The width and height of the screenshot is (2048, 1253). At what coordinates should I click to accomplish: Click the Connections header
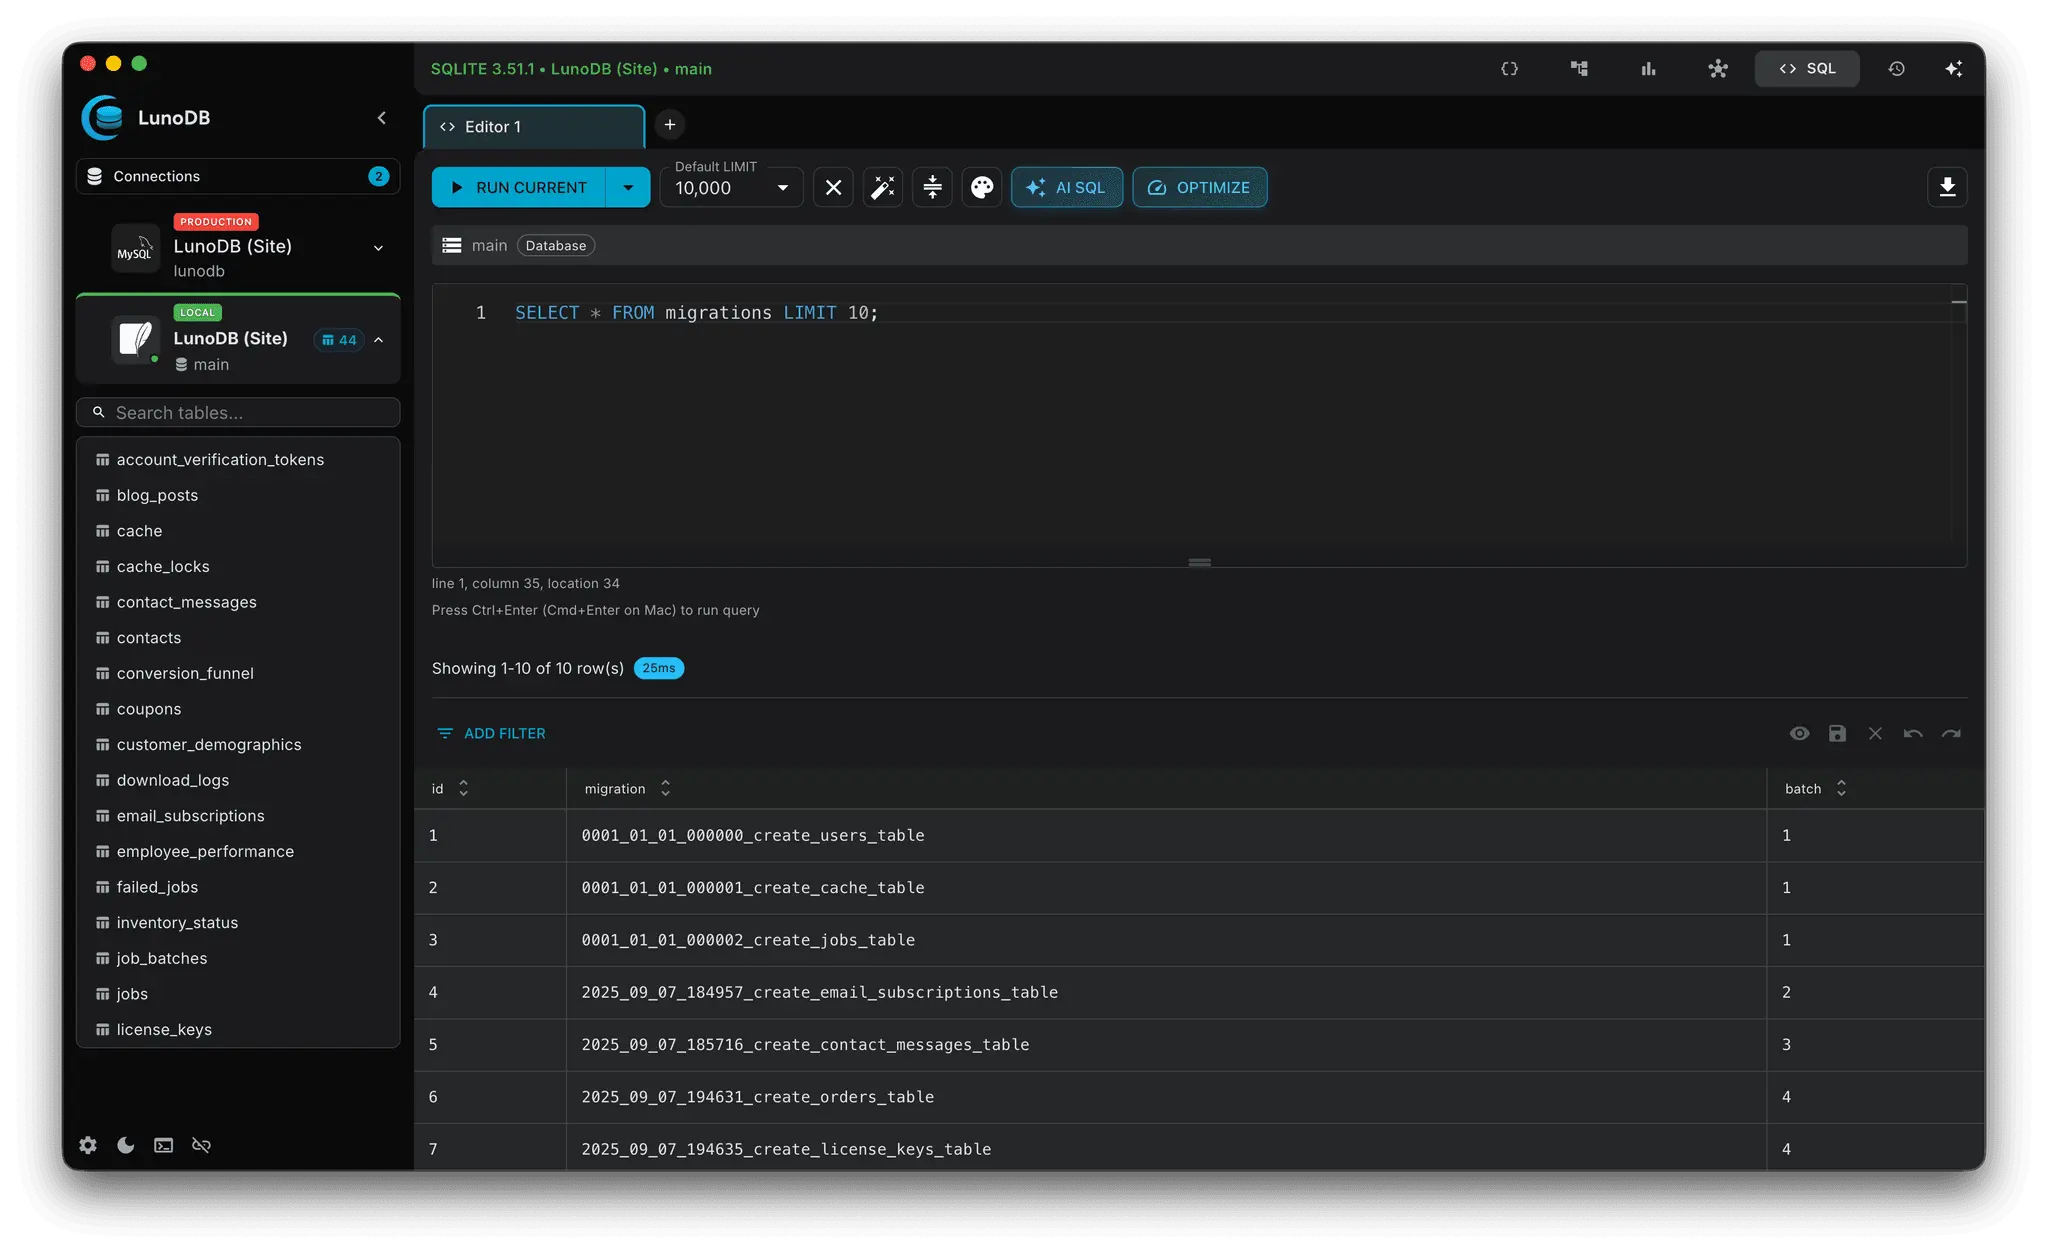pyautogui.click(x=238, y=176)
